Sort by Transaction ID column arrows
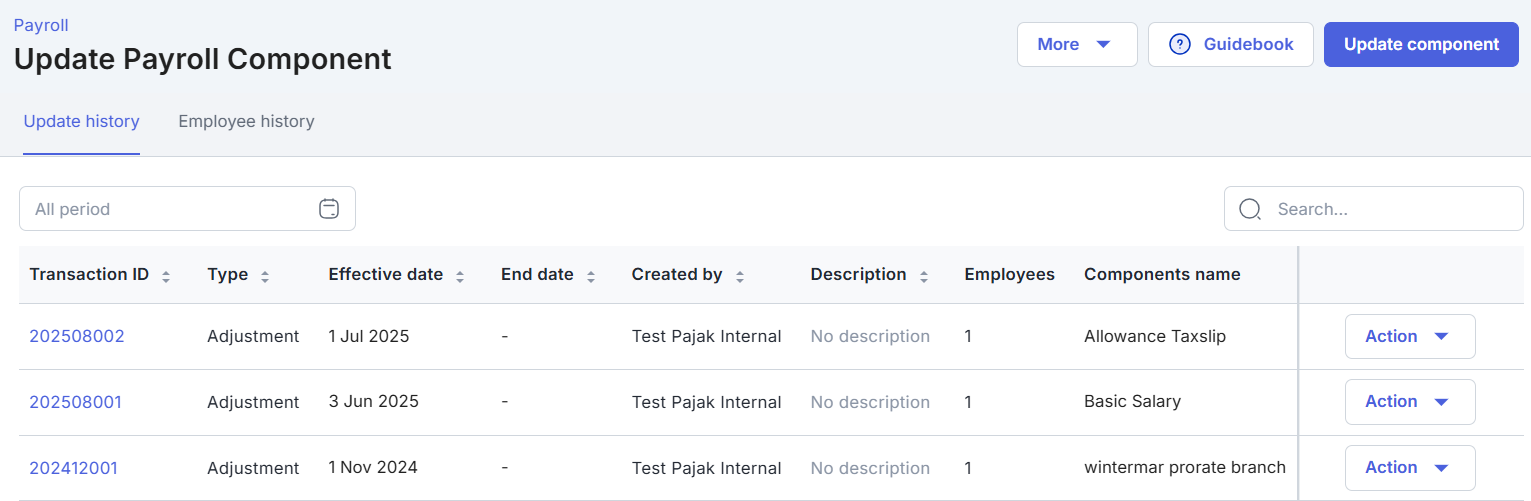The height and width of the screenshot is (501, 1531). (x=166, y=276)
